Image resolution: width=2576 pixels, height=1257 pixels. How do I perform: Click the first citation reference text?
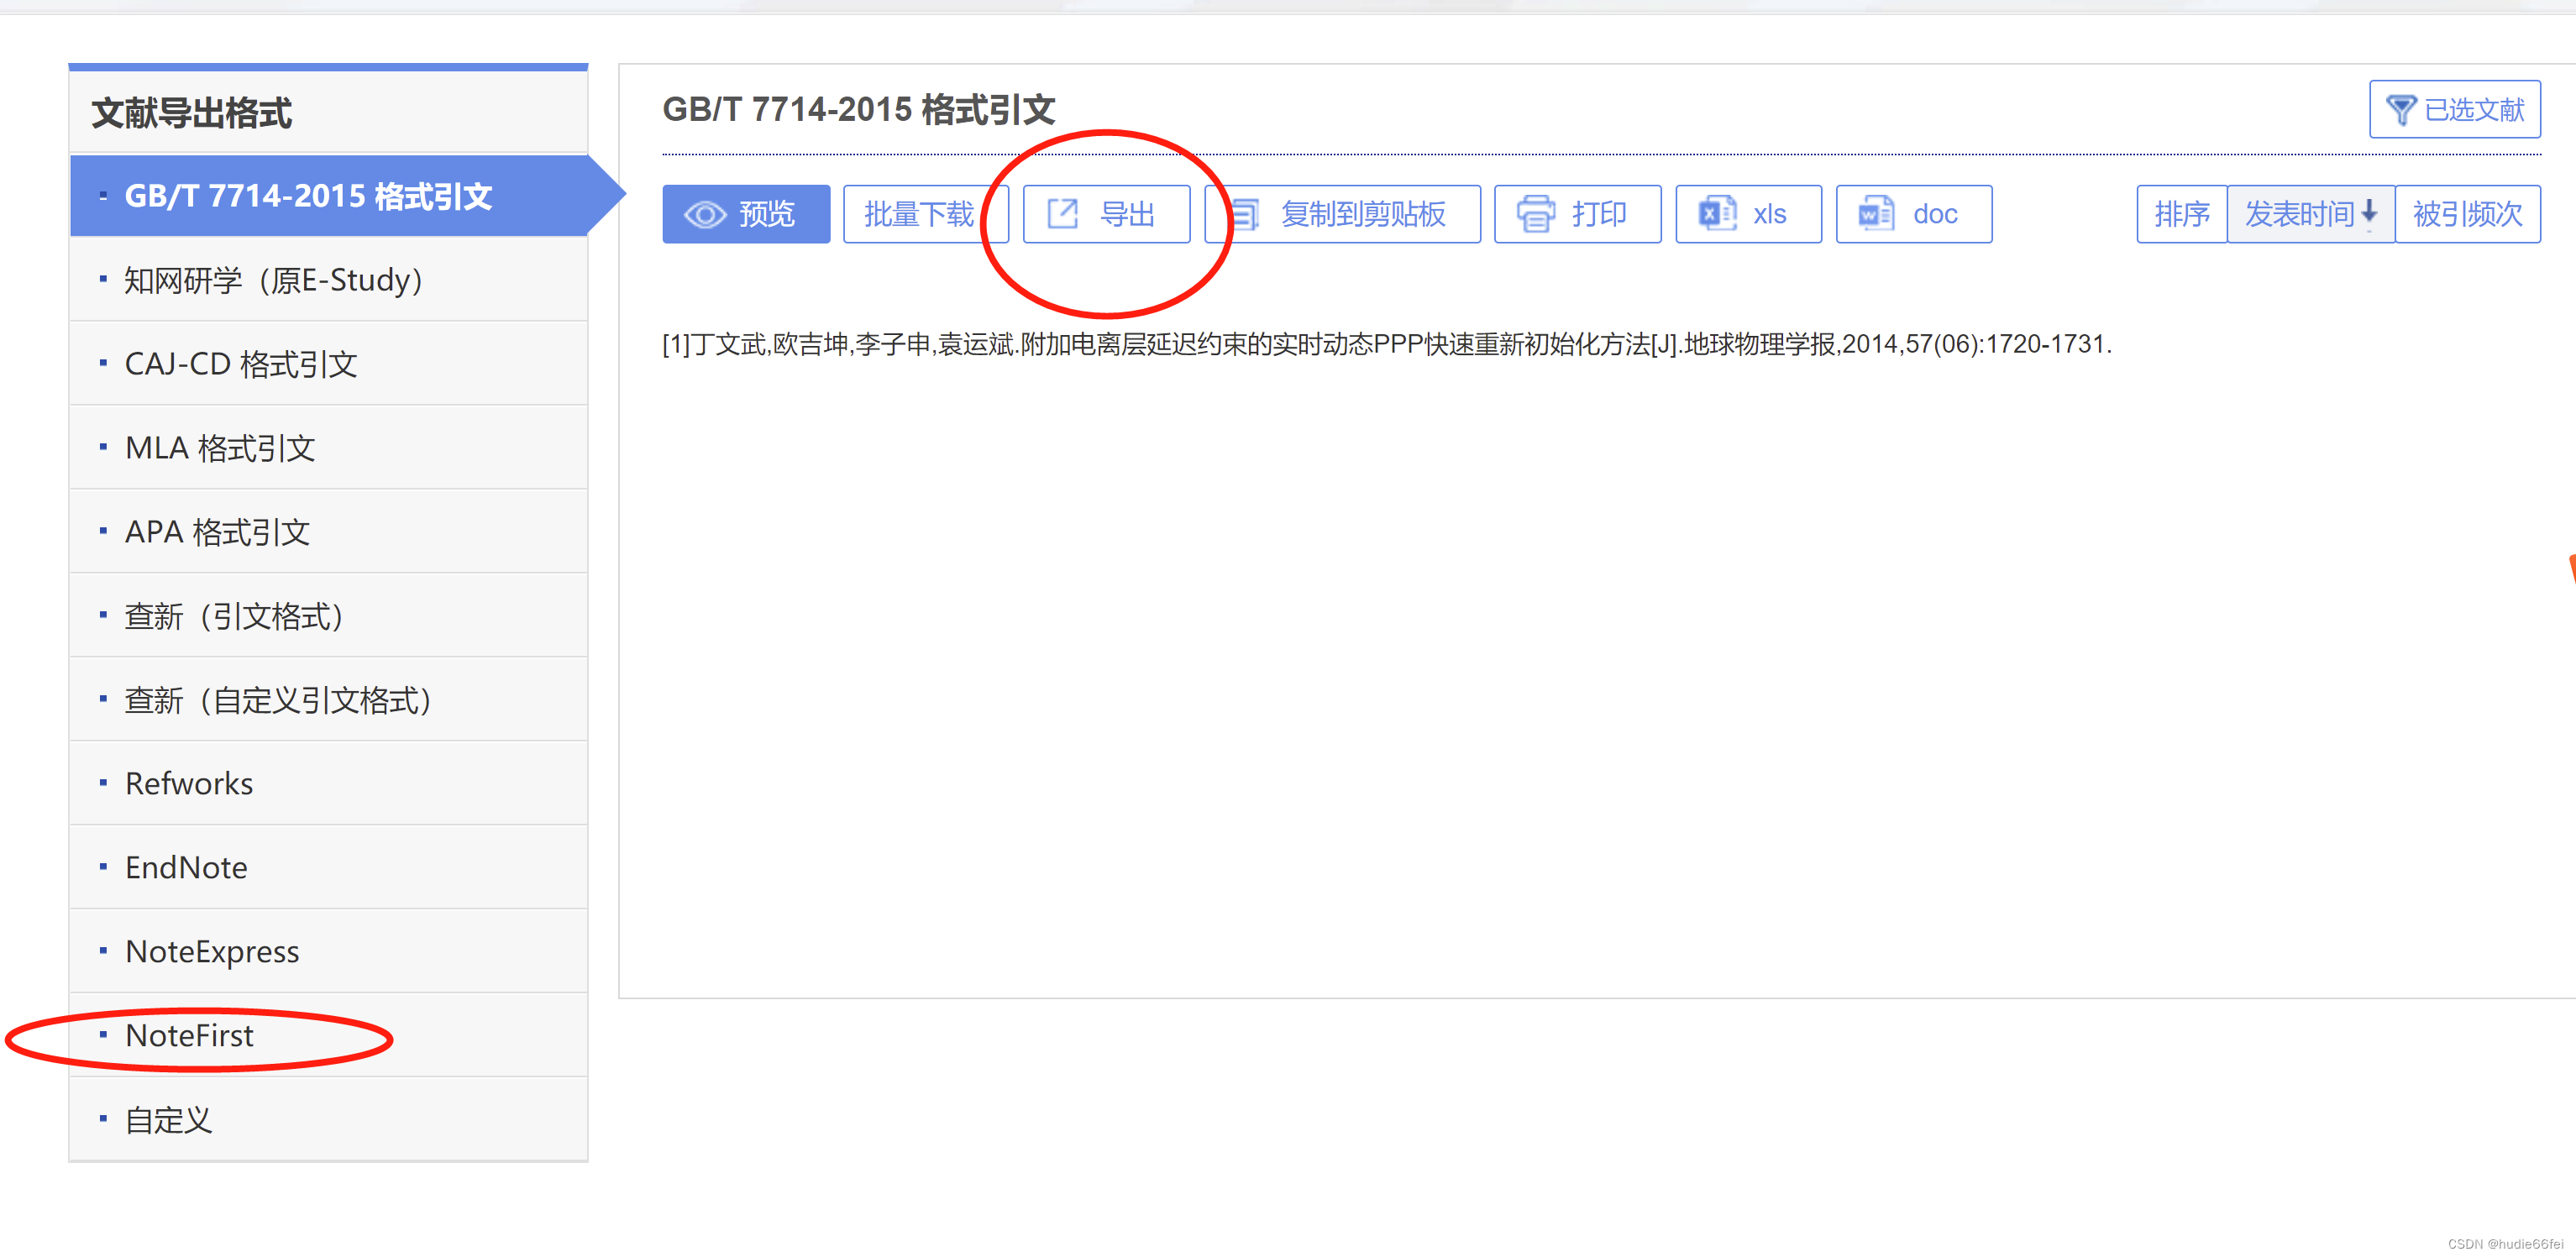click(1386, 344)
